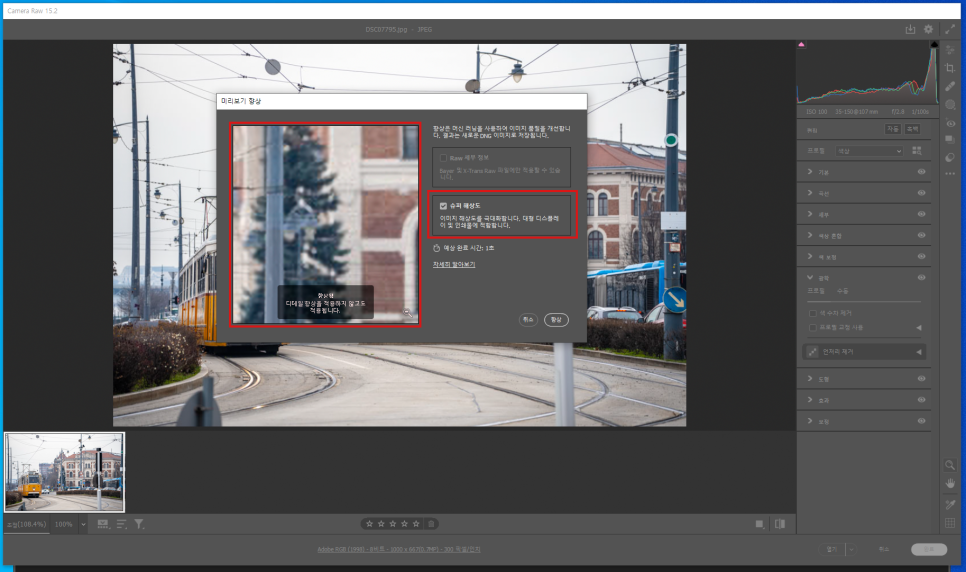This screenshot has width=966, height=572.
Task: Expand the profile corrections disclosure triangle
Action: tap(919, 327)
